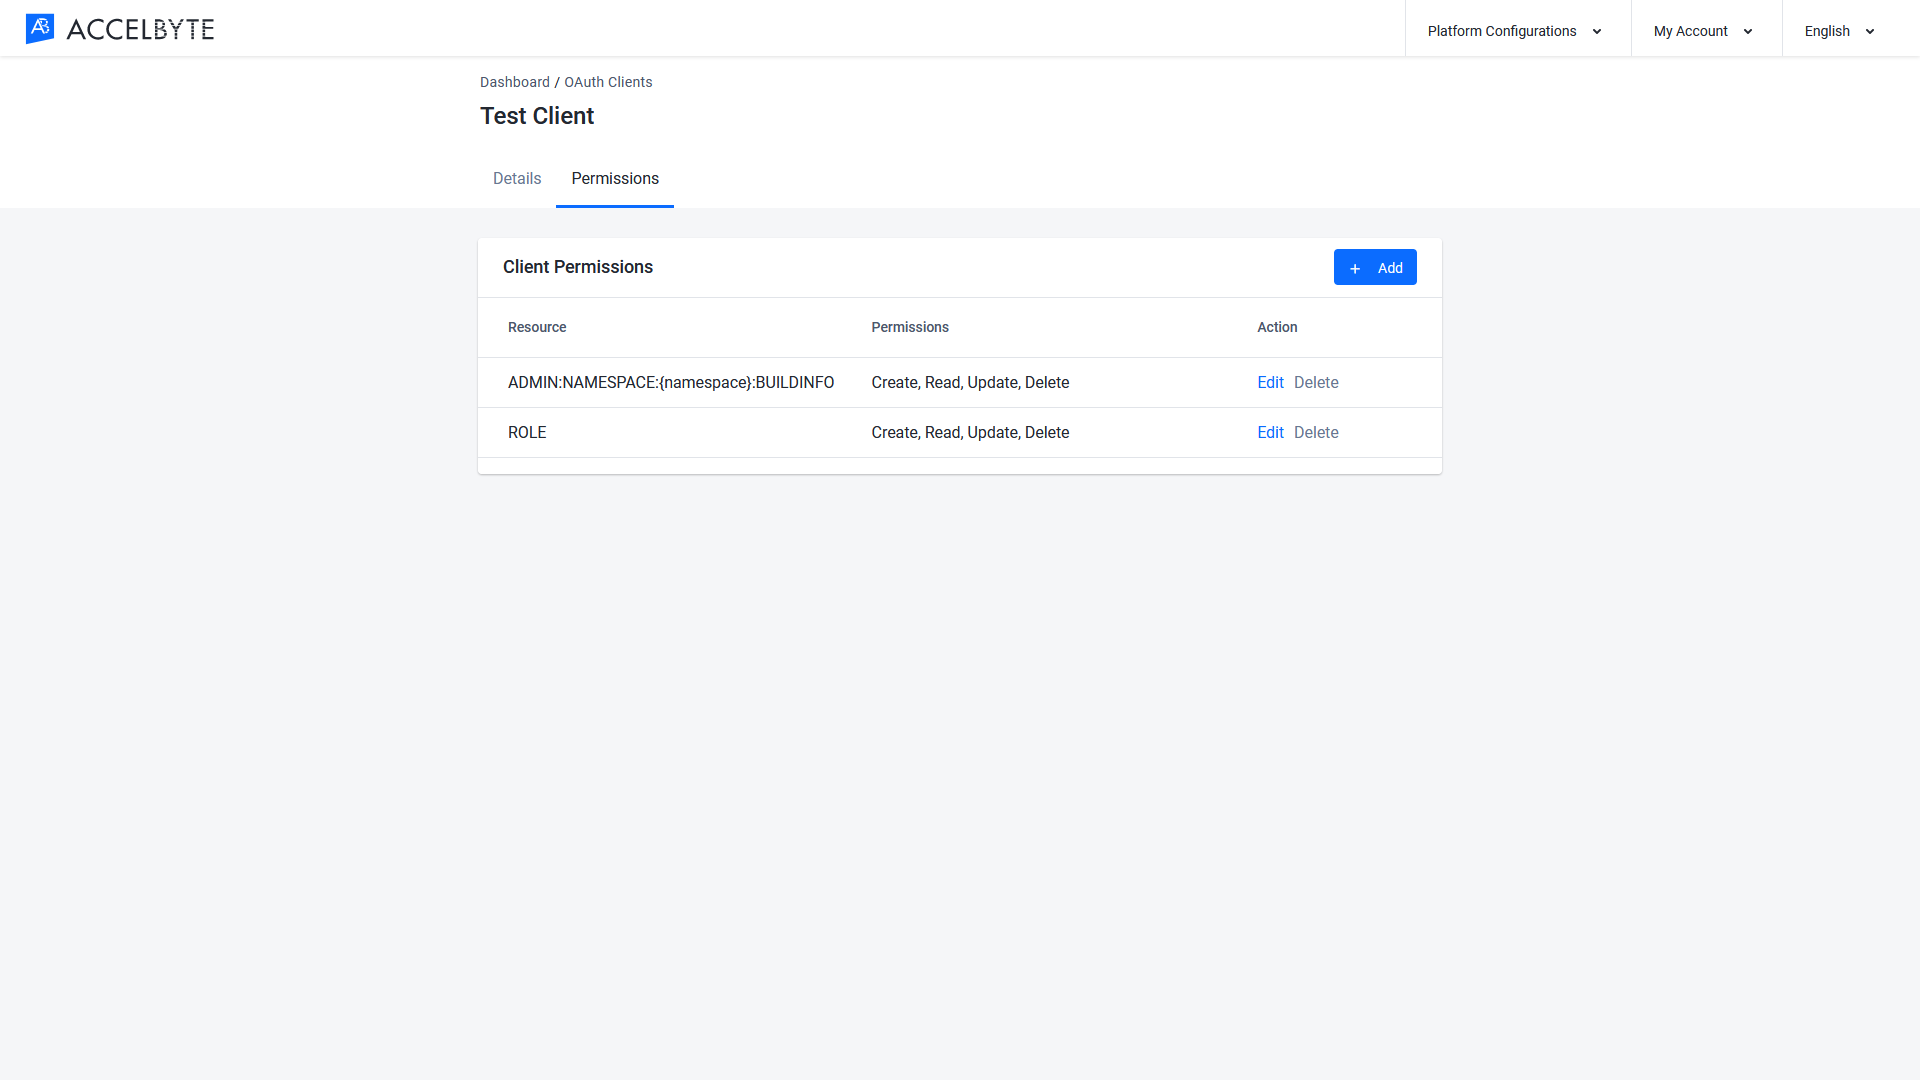The width and height of the screenshot is (1920, 1080).
Task: Delete the BUILDINFO resource permission
Action: [x=1316, y=383]
